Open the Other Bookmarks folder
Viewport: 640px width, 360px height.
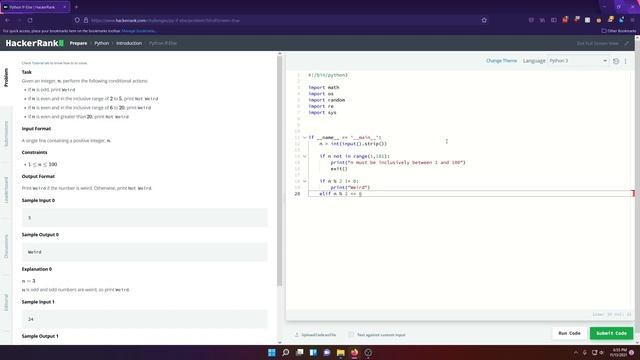coord(618,31)
